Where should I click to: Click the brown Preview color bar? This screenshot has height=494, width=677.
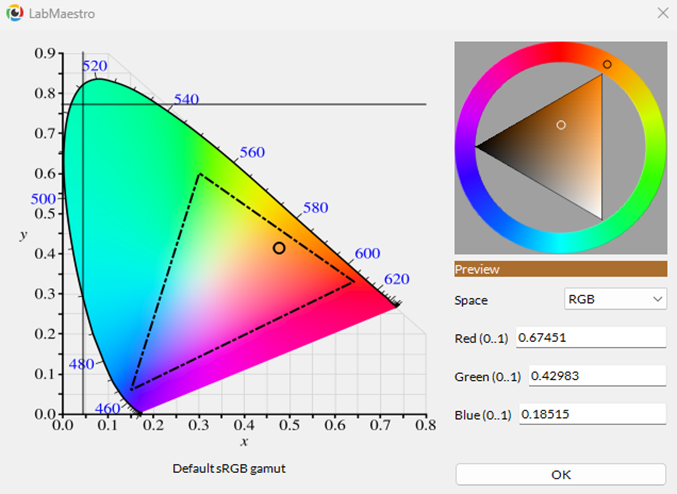560,269
